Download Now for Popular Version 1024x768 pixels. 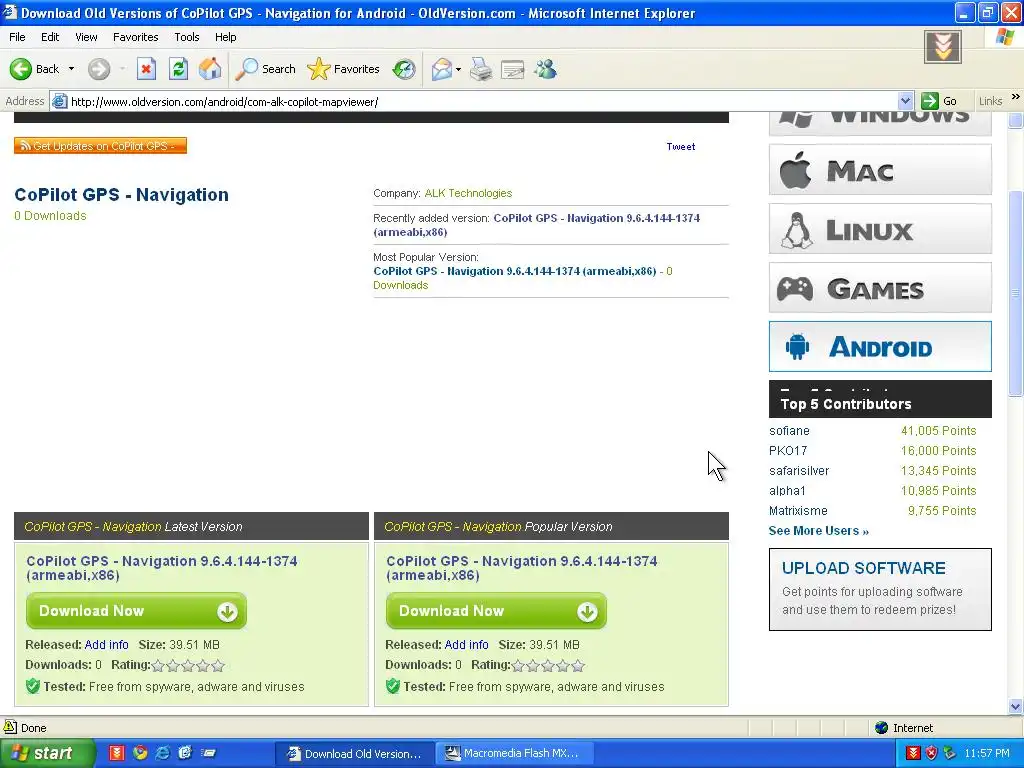click(496, 611)
